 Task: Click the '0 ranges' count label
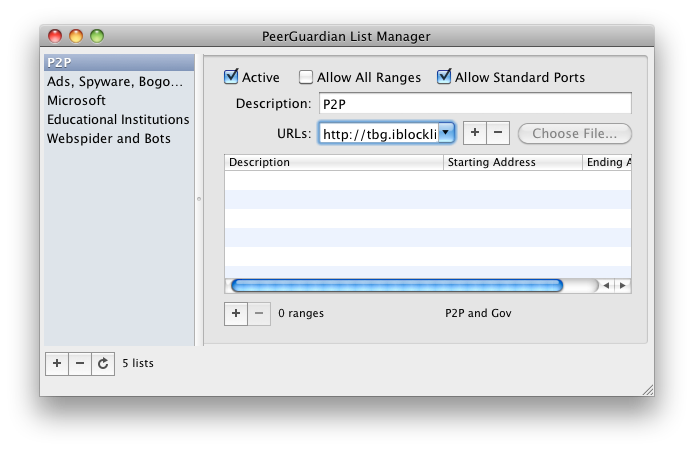301,313
